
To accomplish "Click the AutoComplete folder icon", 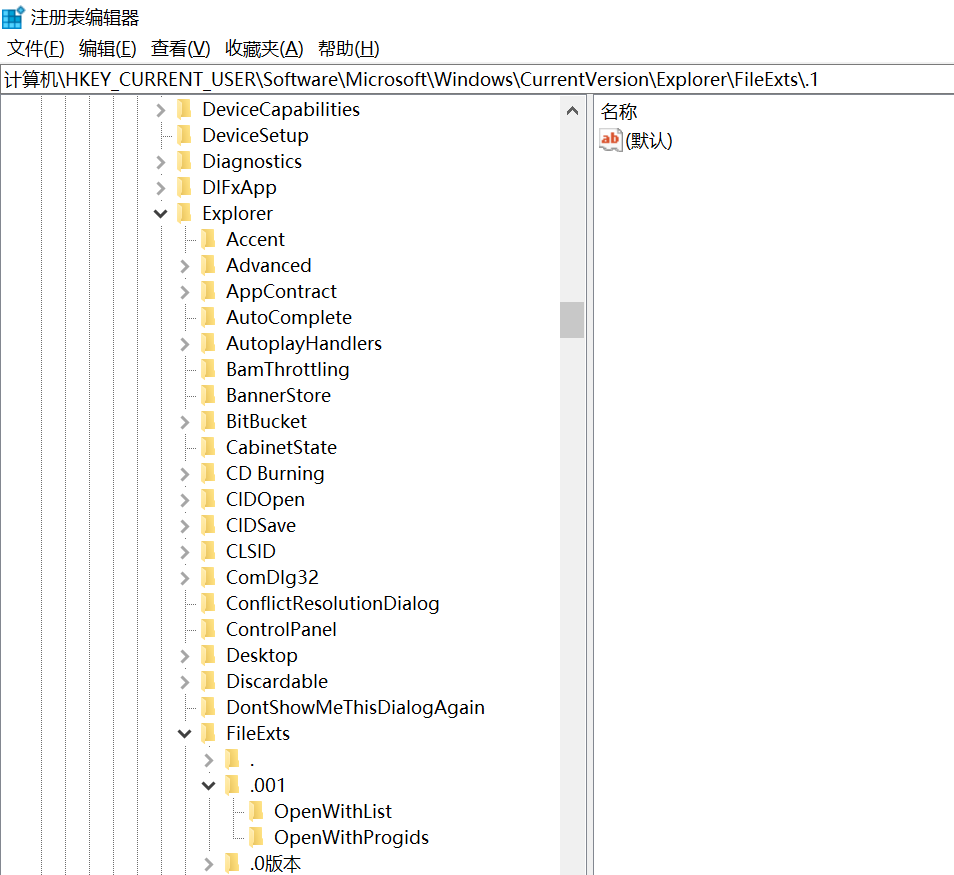I will (x=209, y=317).
